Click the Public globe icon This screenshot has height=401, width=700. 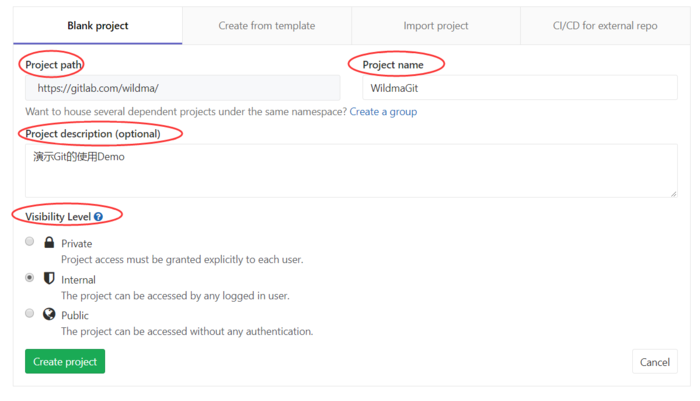tap(49, 314)
